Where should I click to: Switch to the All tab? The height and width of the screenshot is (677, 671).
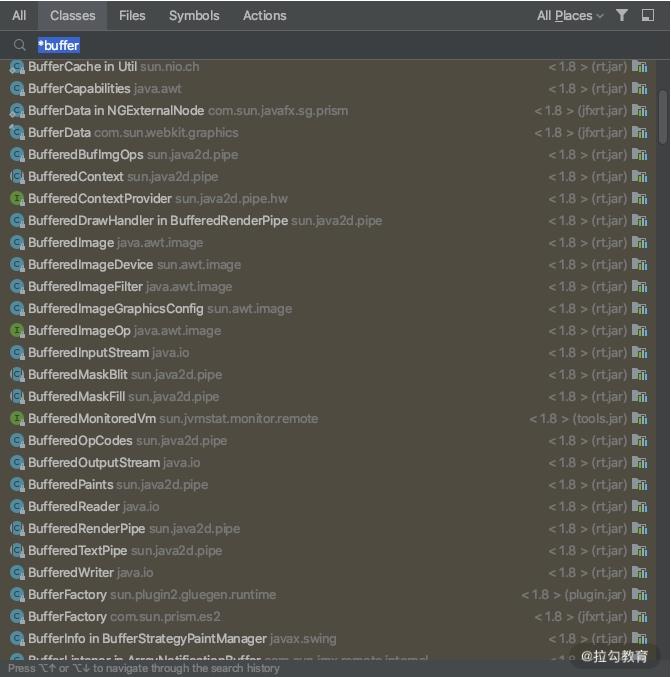tap(19, 15)
